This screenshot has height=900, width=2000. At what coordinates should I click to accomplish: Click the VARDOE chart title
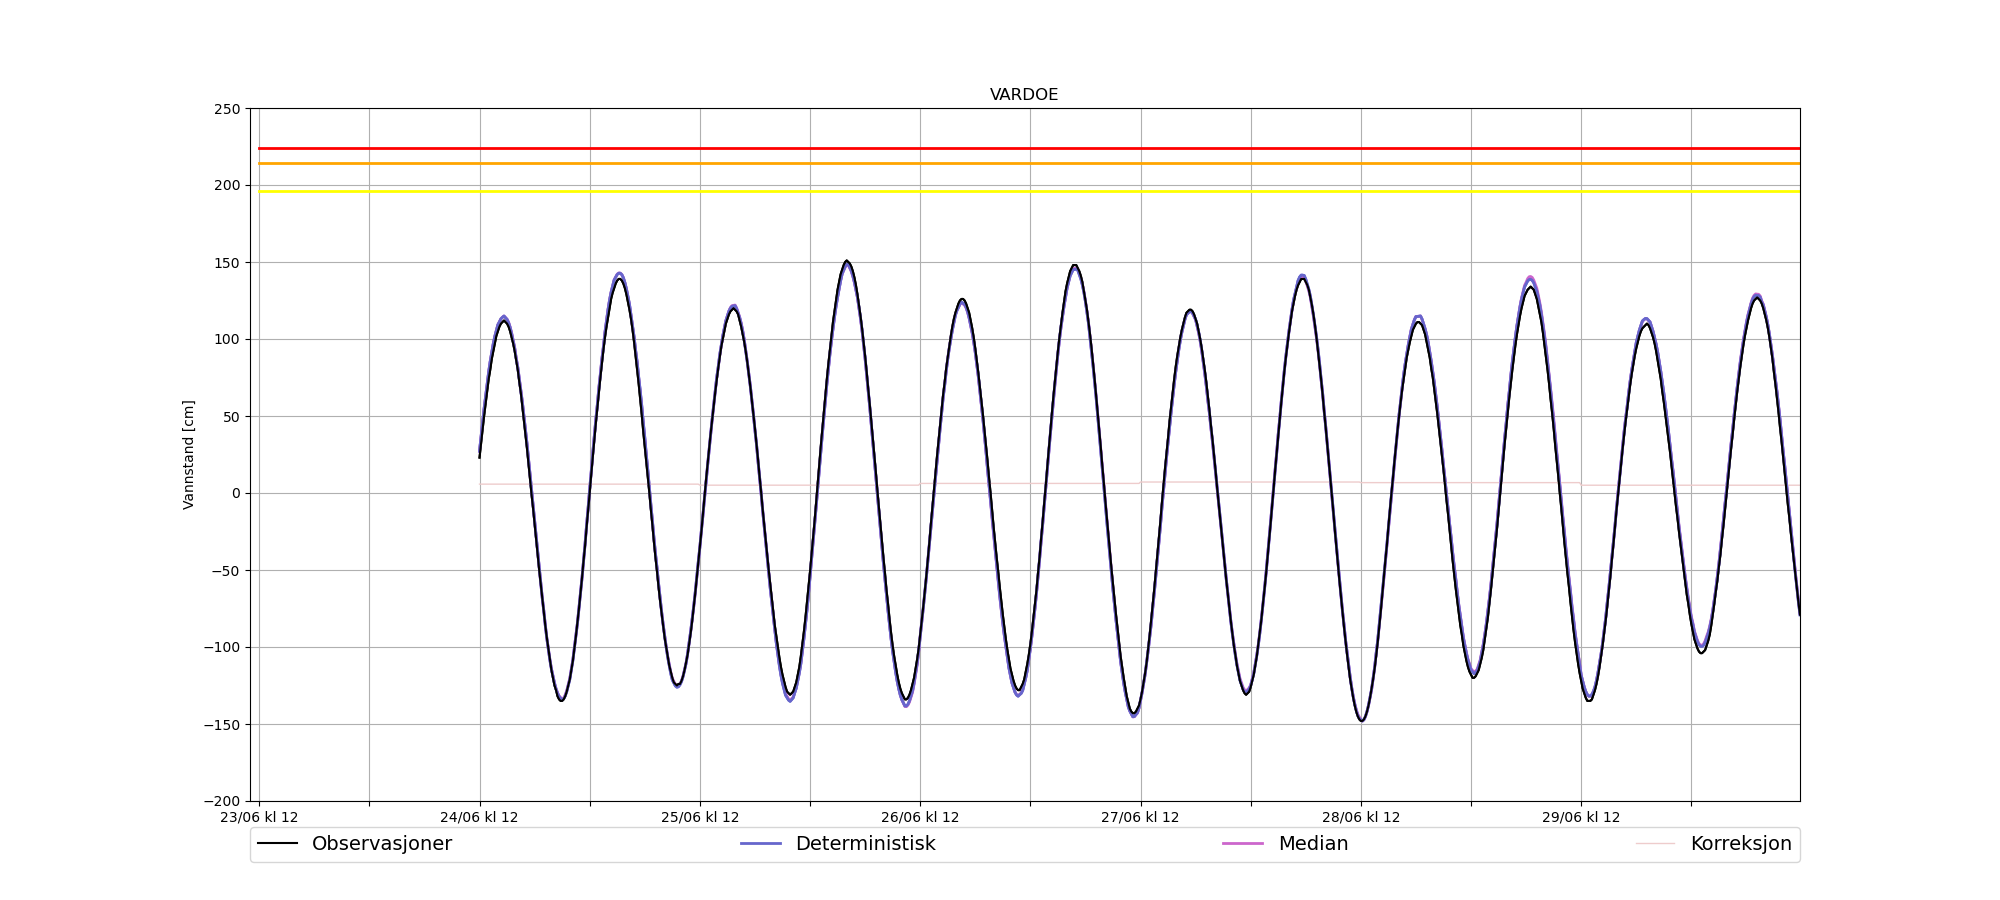point(1024,95)
